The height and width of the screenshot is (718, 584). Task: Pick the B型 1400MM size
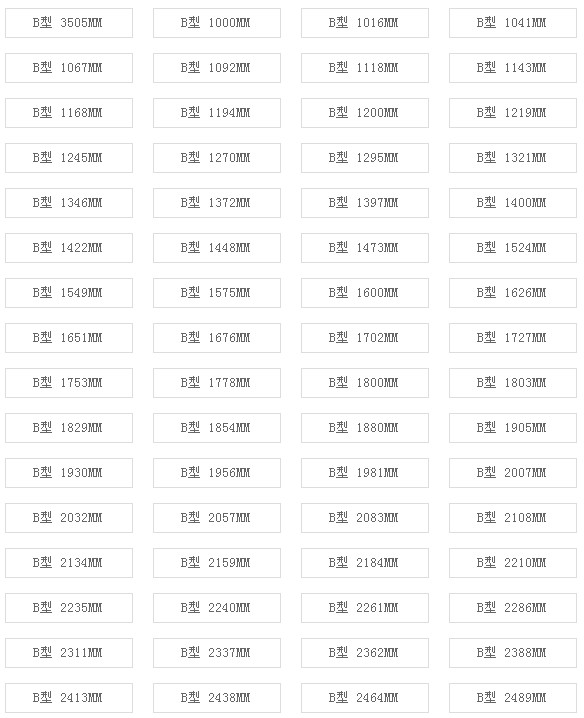pos(513,203)
